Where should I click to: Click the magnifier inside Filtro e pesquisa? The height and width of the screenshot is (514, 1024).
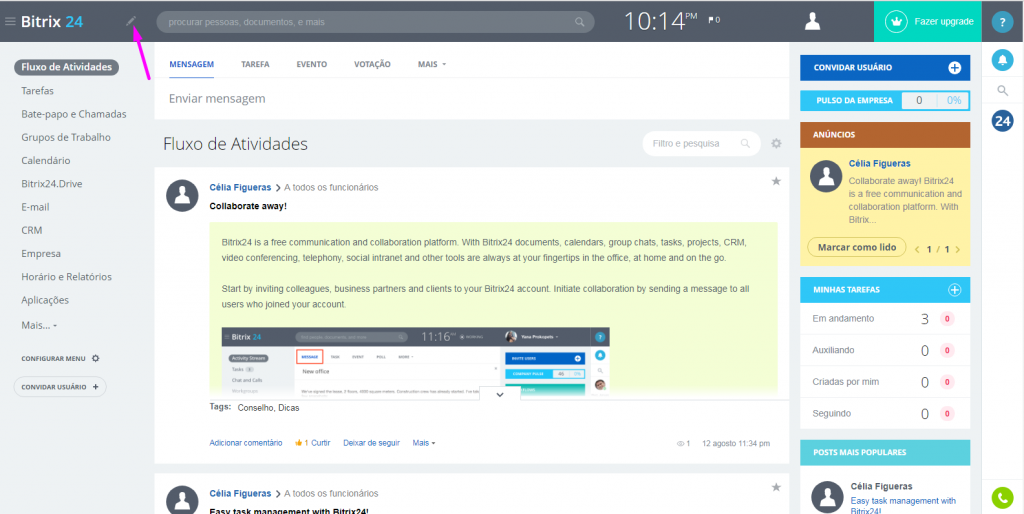pyautogui.click(x=745, y=143)
